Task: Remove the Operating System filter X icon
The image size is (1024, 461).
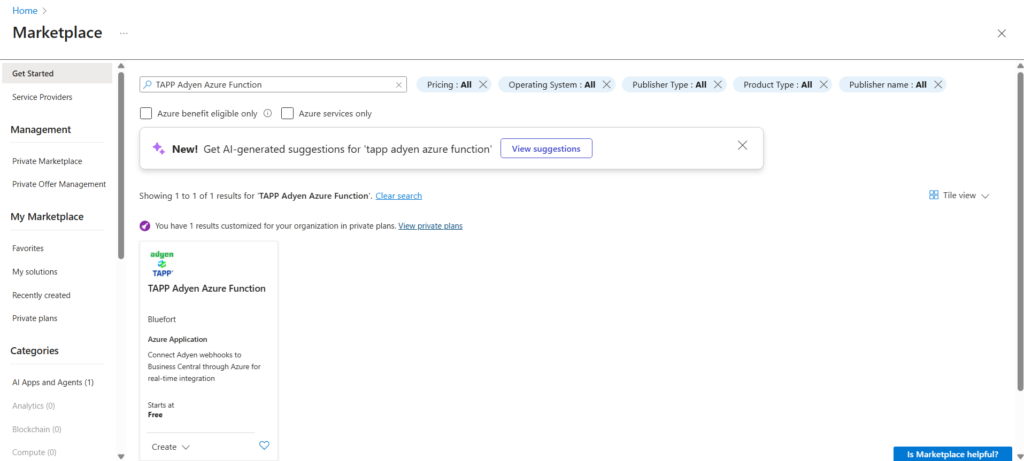Action: click(607, 85)
